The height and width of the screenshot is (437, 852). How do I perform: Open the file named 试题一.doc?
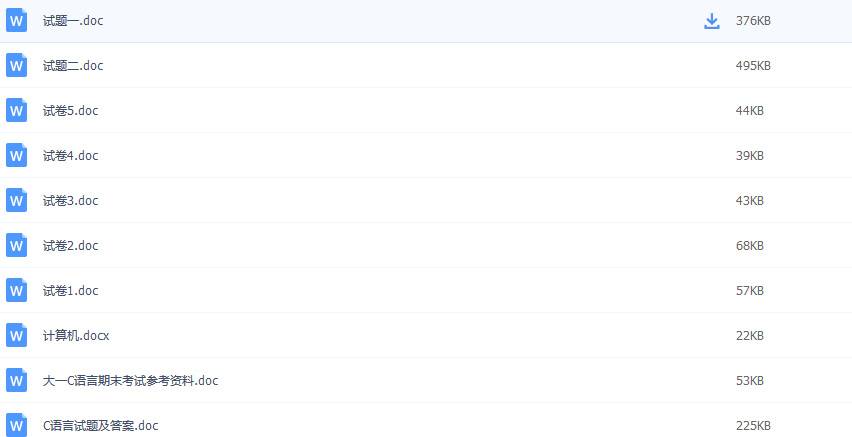point(73,21)
